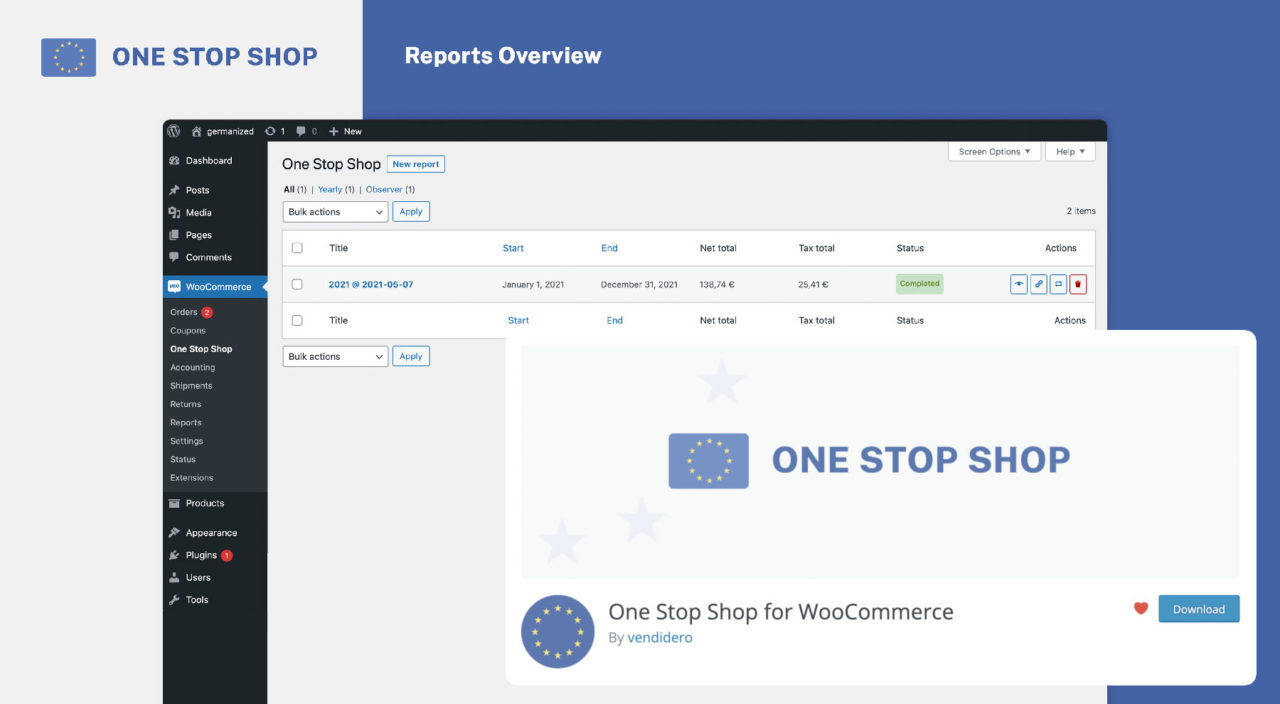Tick the select-all checkbox in table footer

pos(297,320)
